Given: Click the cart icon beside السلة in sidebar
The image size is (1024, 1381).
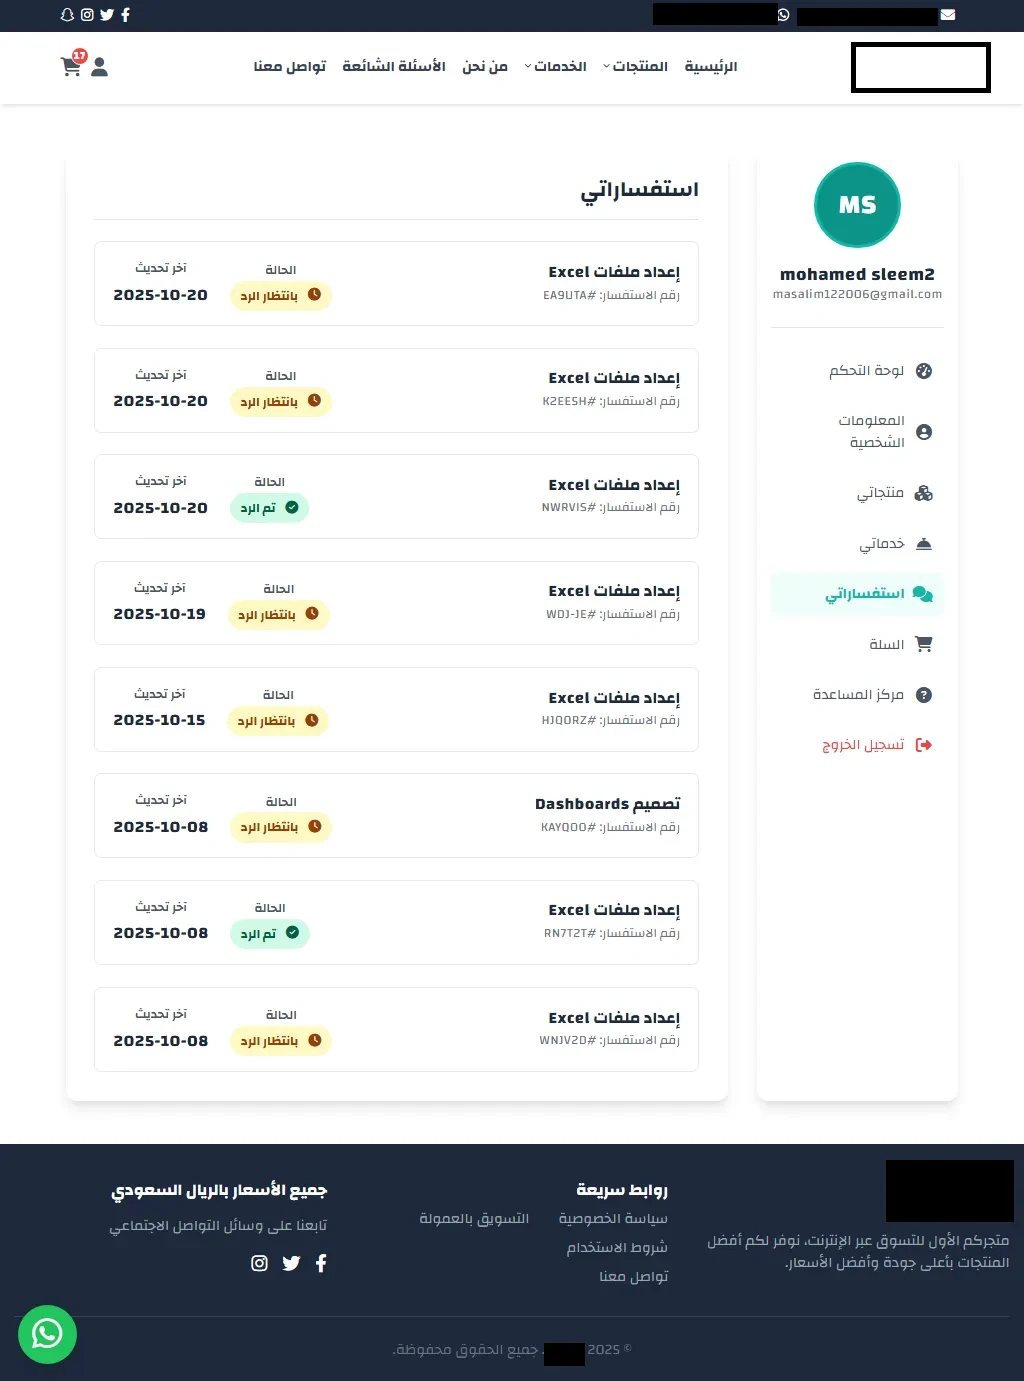Looking at the screenshot, I should tap(925, 644).
